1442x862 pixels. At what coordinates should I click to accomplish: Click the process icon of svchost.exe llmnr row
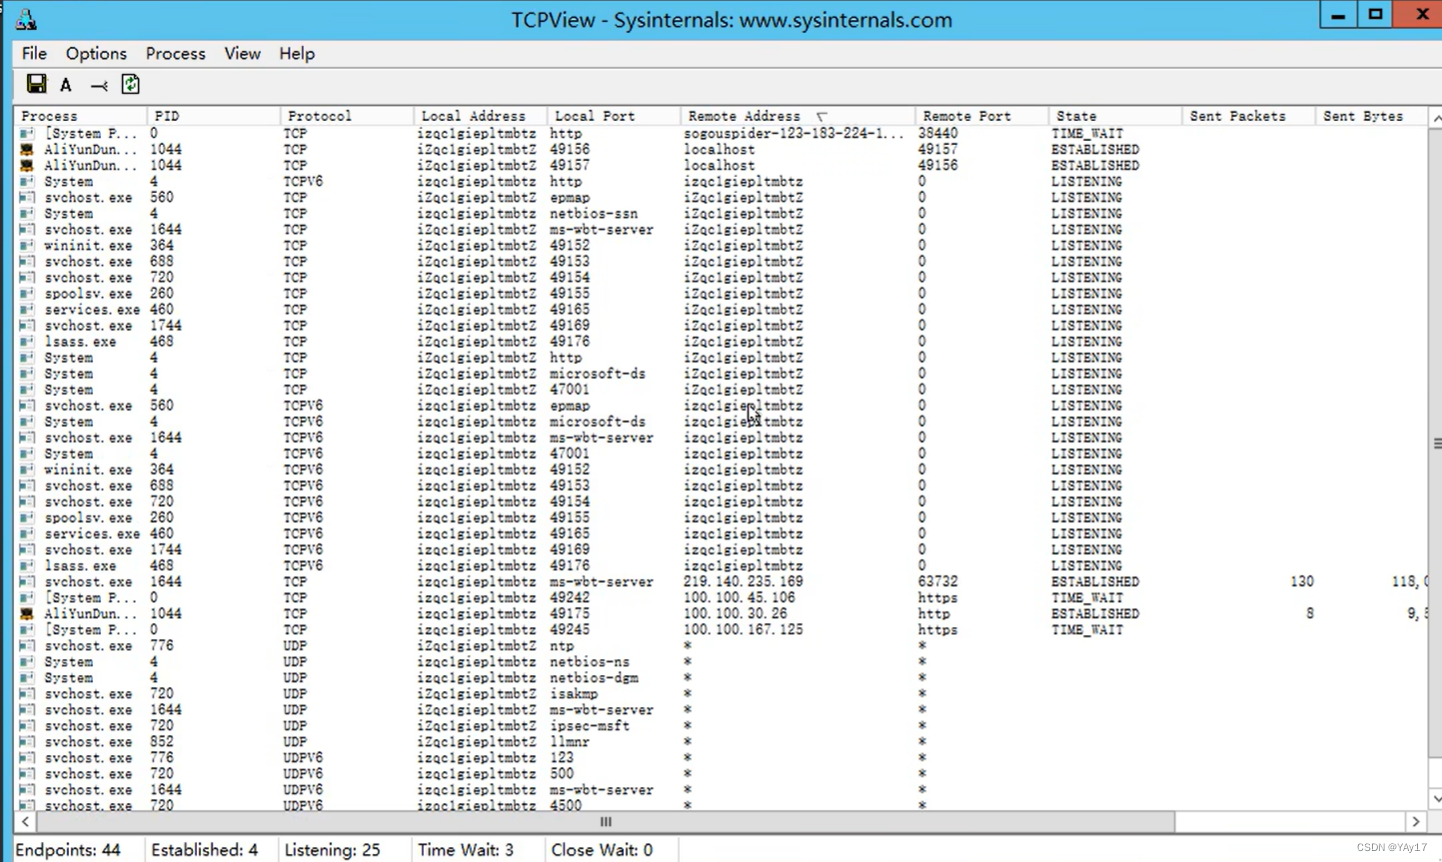coord(27,742)
